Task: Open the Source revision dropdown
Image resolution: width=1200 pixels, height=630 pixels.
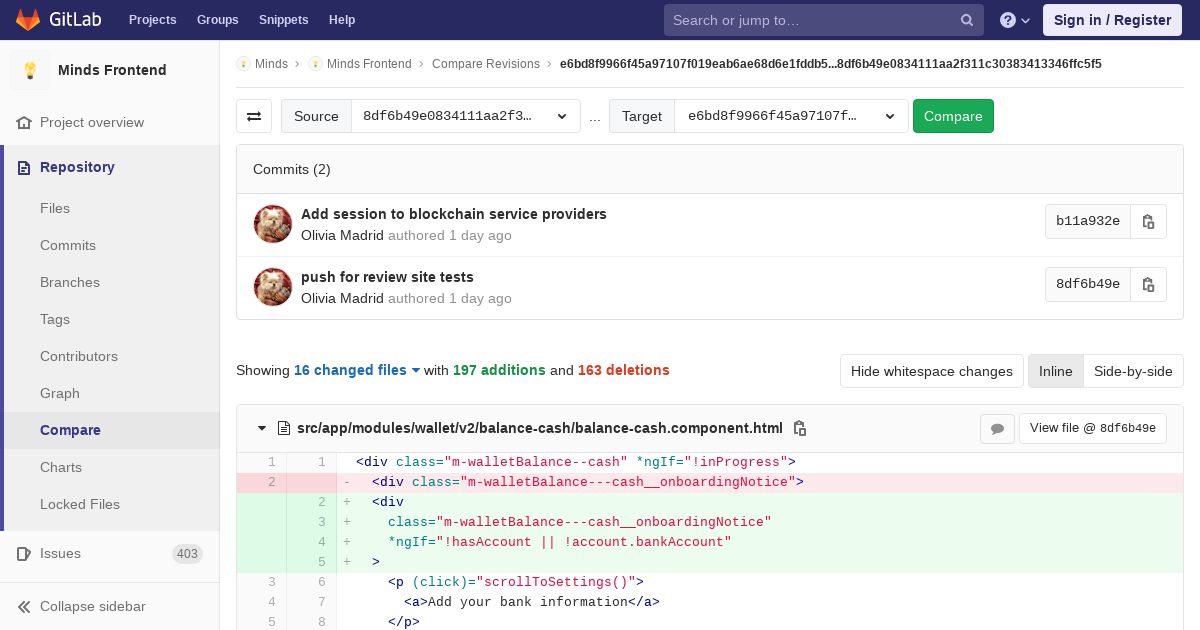Action: coord(466,116)
